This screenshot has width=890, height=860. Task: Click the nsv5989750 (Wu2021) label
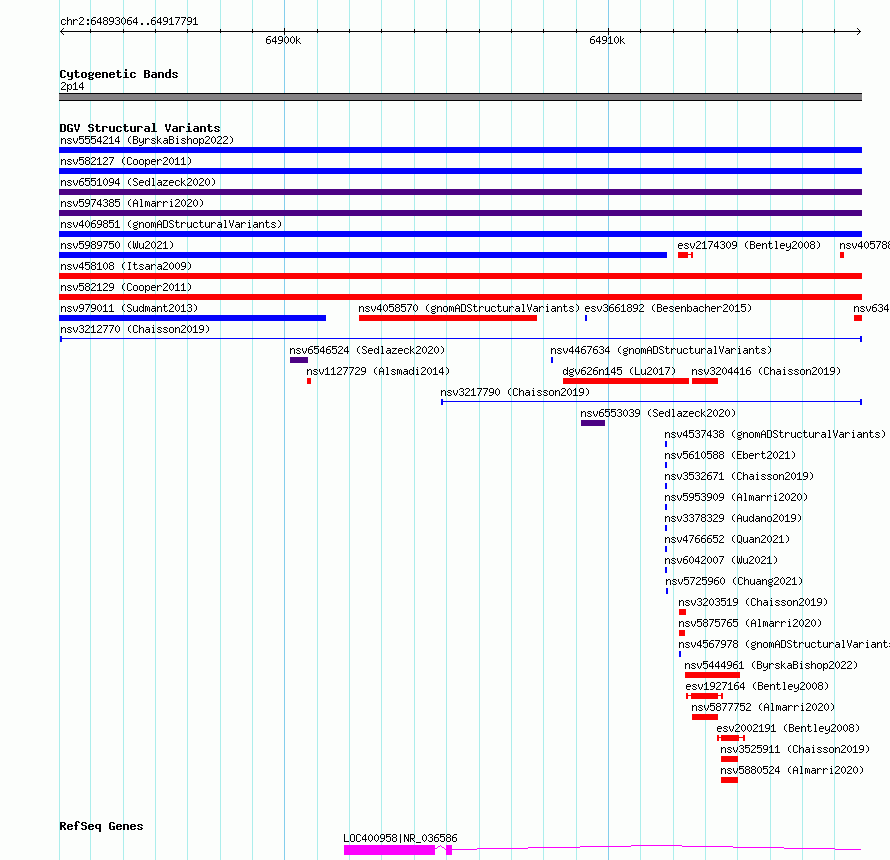pos(117,245)
